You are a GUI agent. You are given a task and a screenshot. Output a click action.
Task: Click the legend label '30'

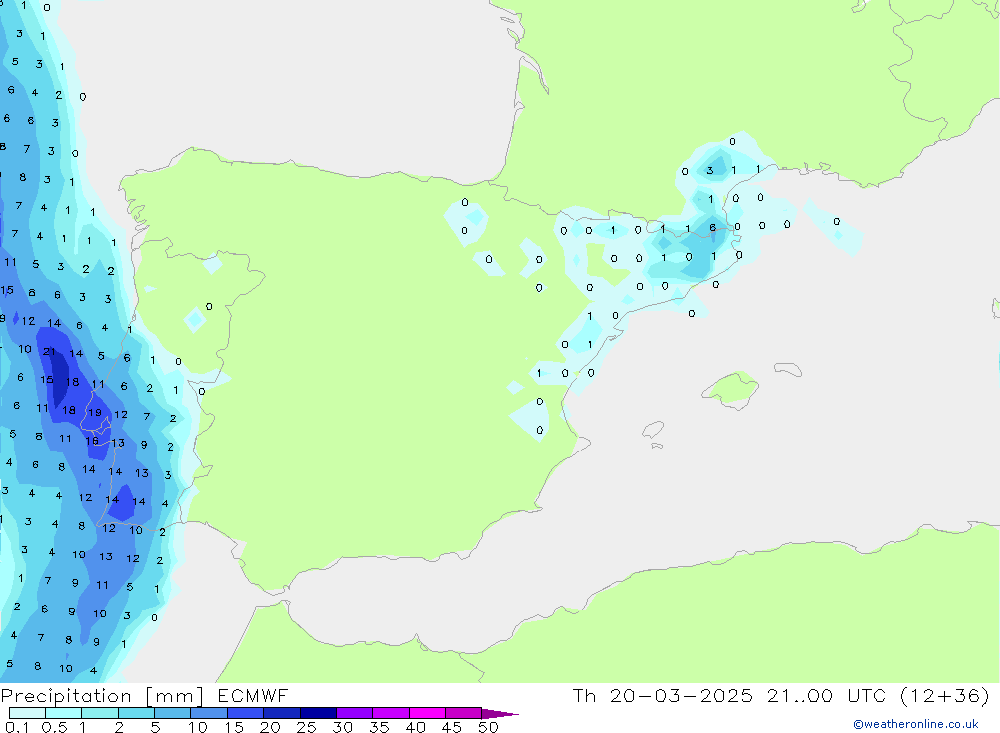pos(343,727)
